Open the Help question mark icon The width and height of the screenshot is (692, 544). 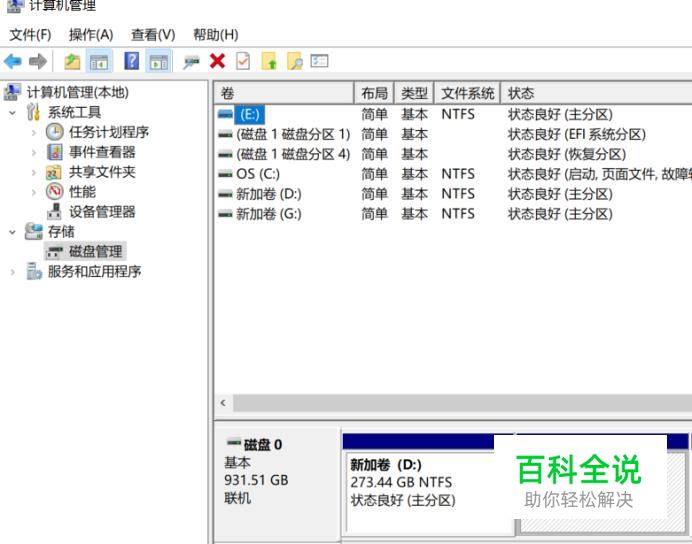pos(132,61)
